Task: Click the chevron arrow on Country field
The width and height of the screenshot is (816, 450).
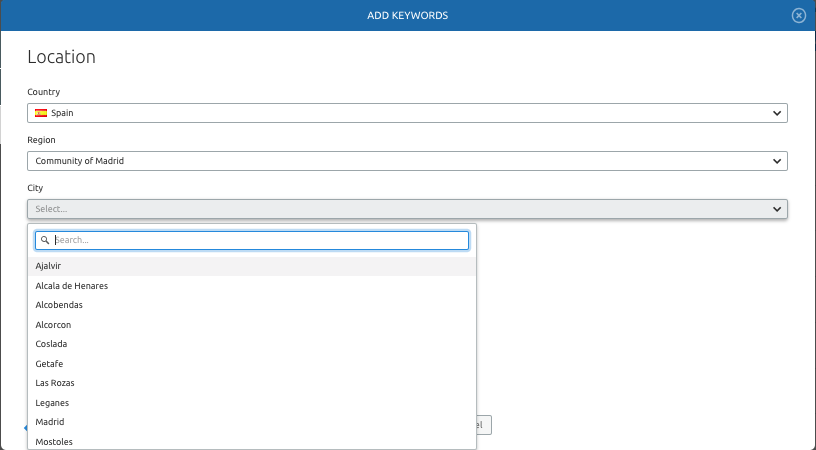Action: (777, 113)
